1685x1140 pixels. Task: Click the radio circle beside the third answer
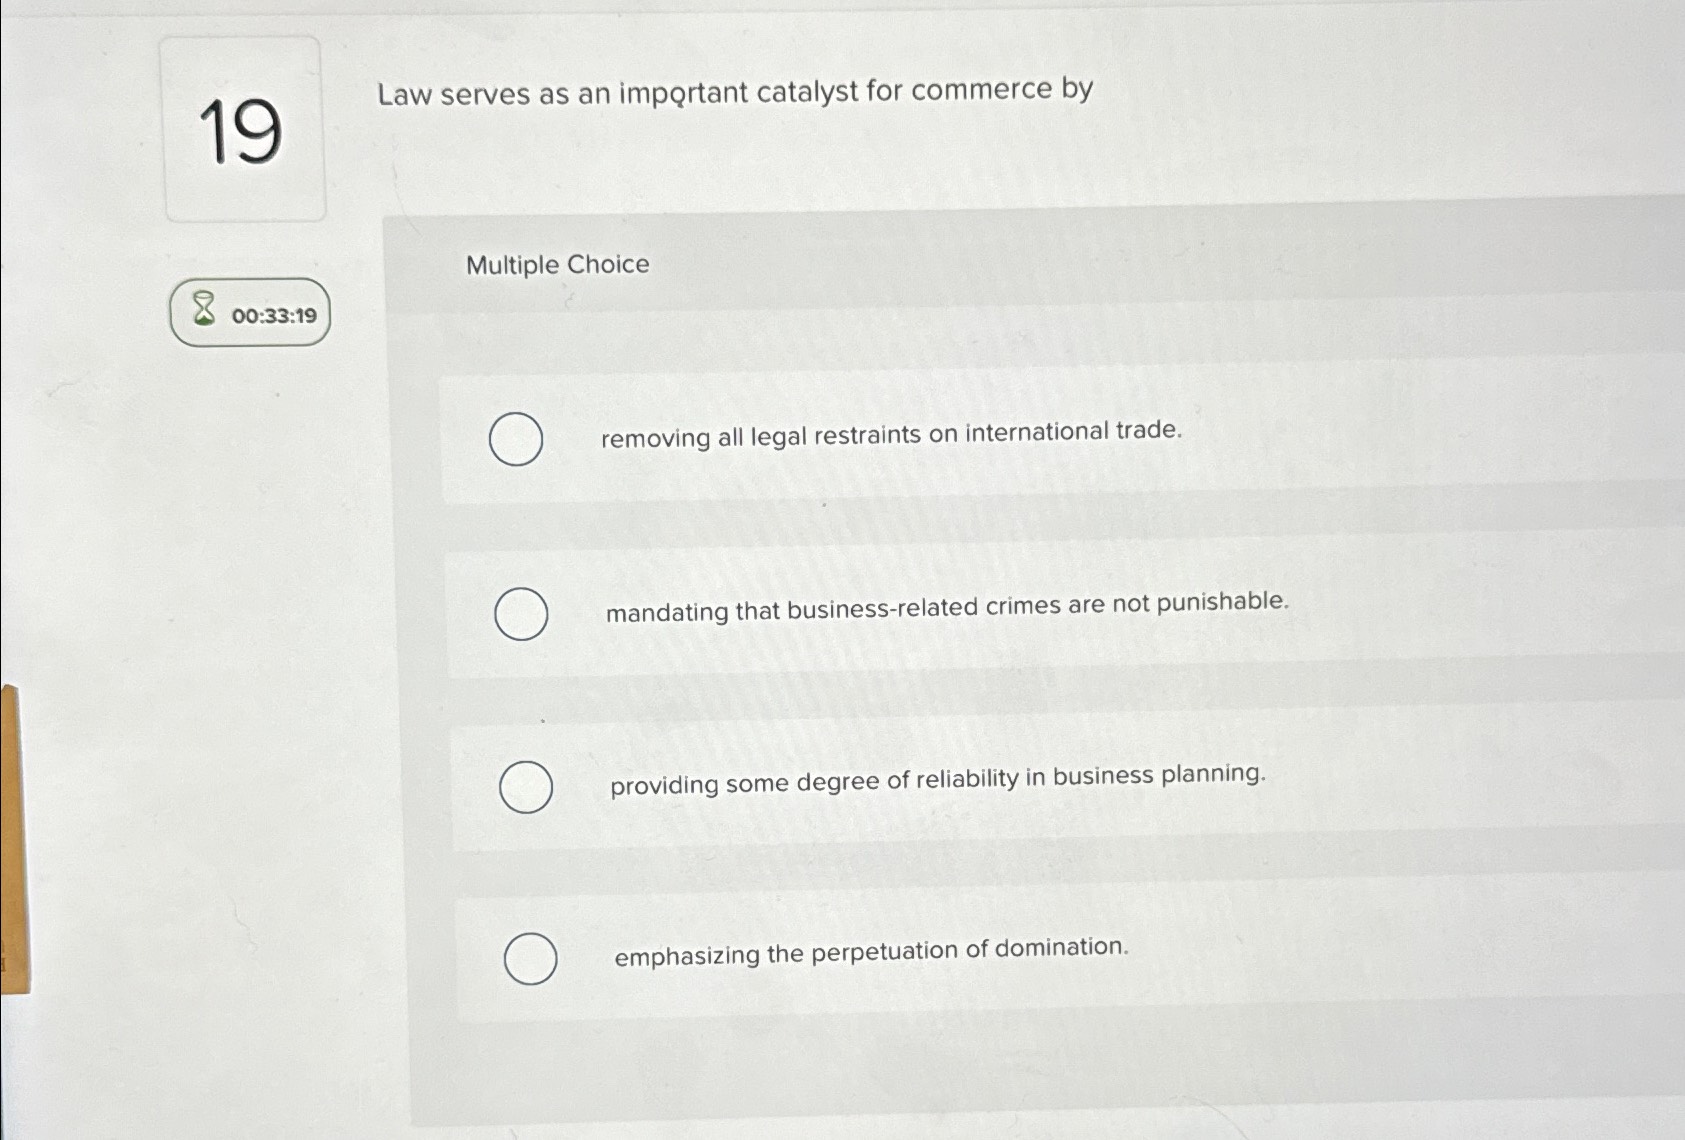click(526, 788)
